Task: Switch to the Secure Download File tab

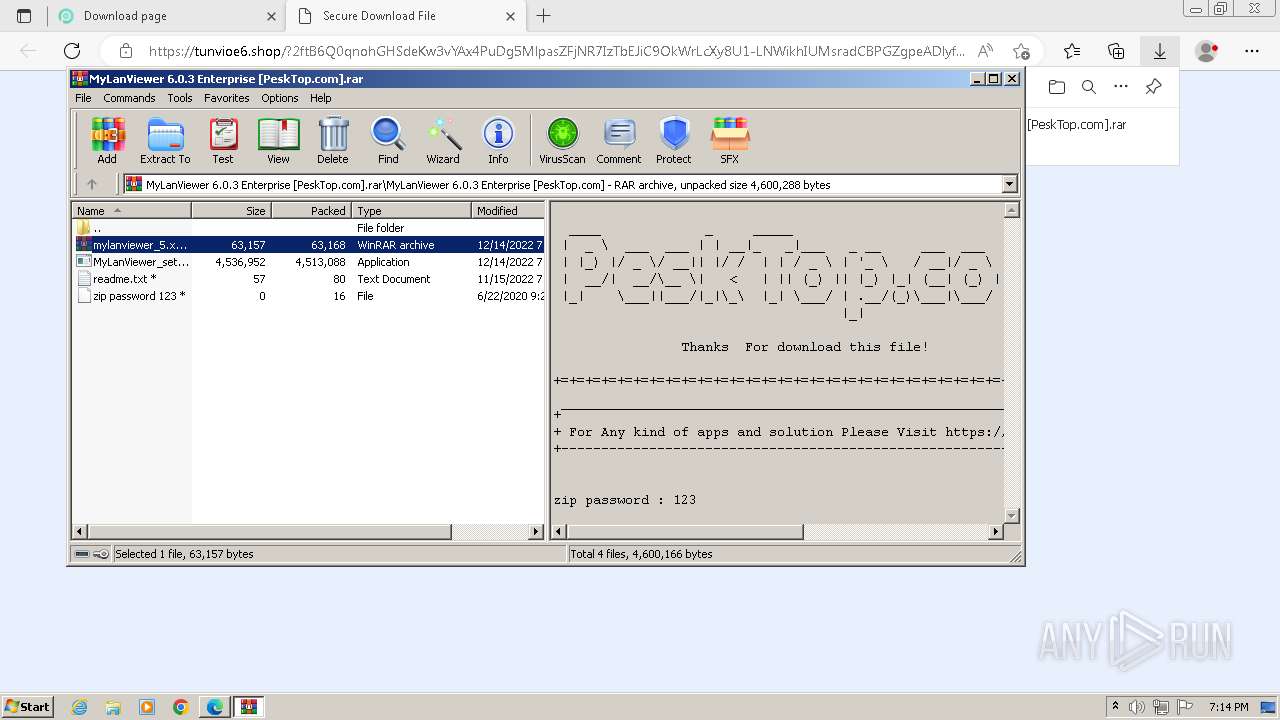Action: click(405, 16)
